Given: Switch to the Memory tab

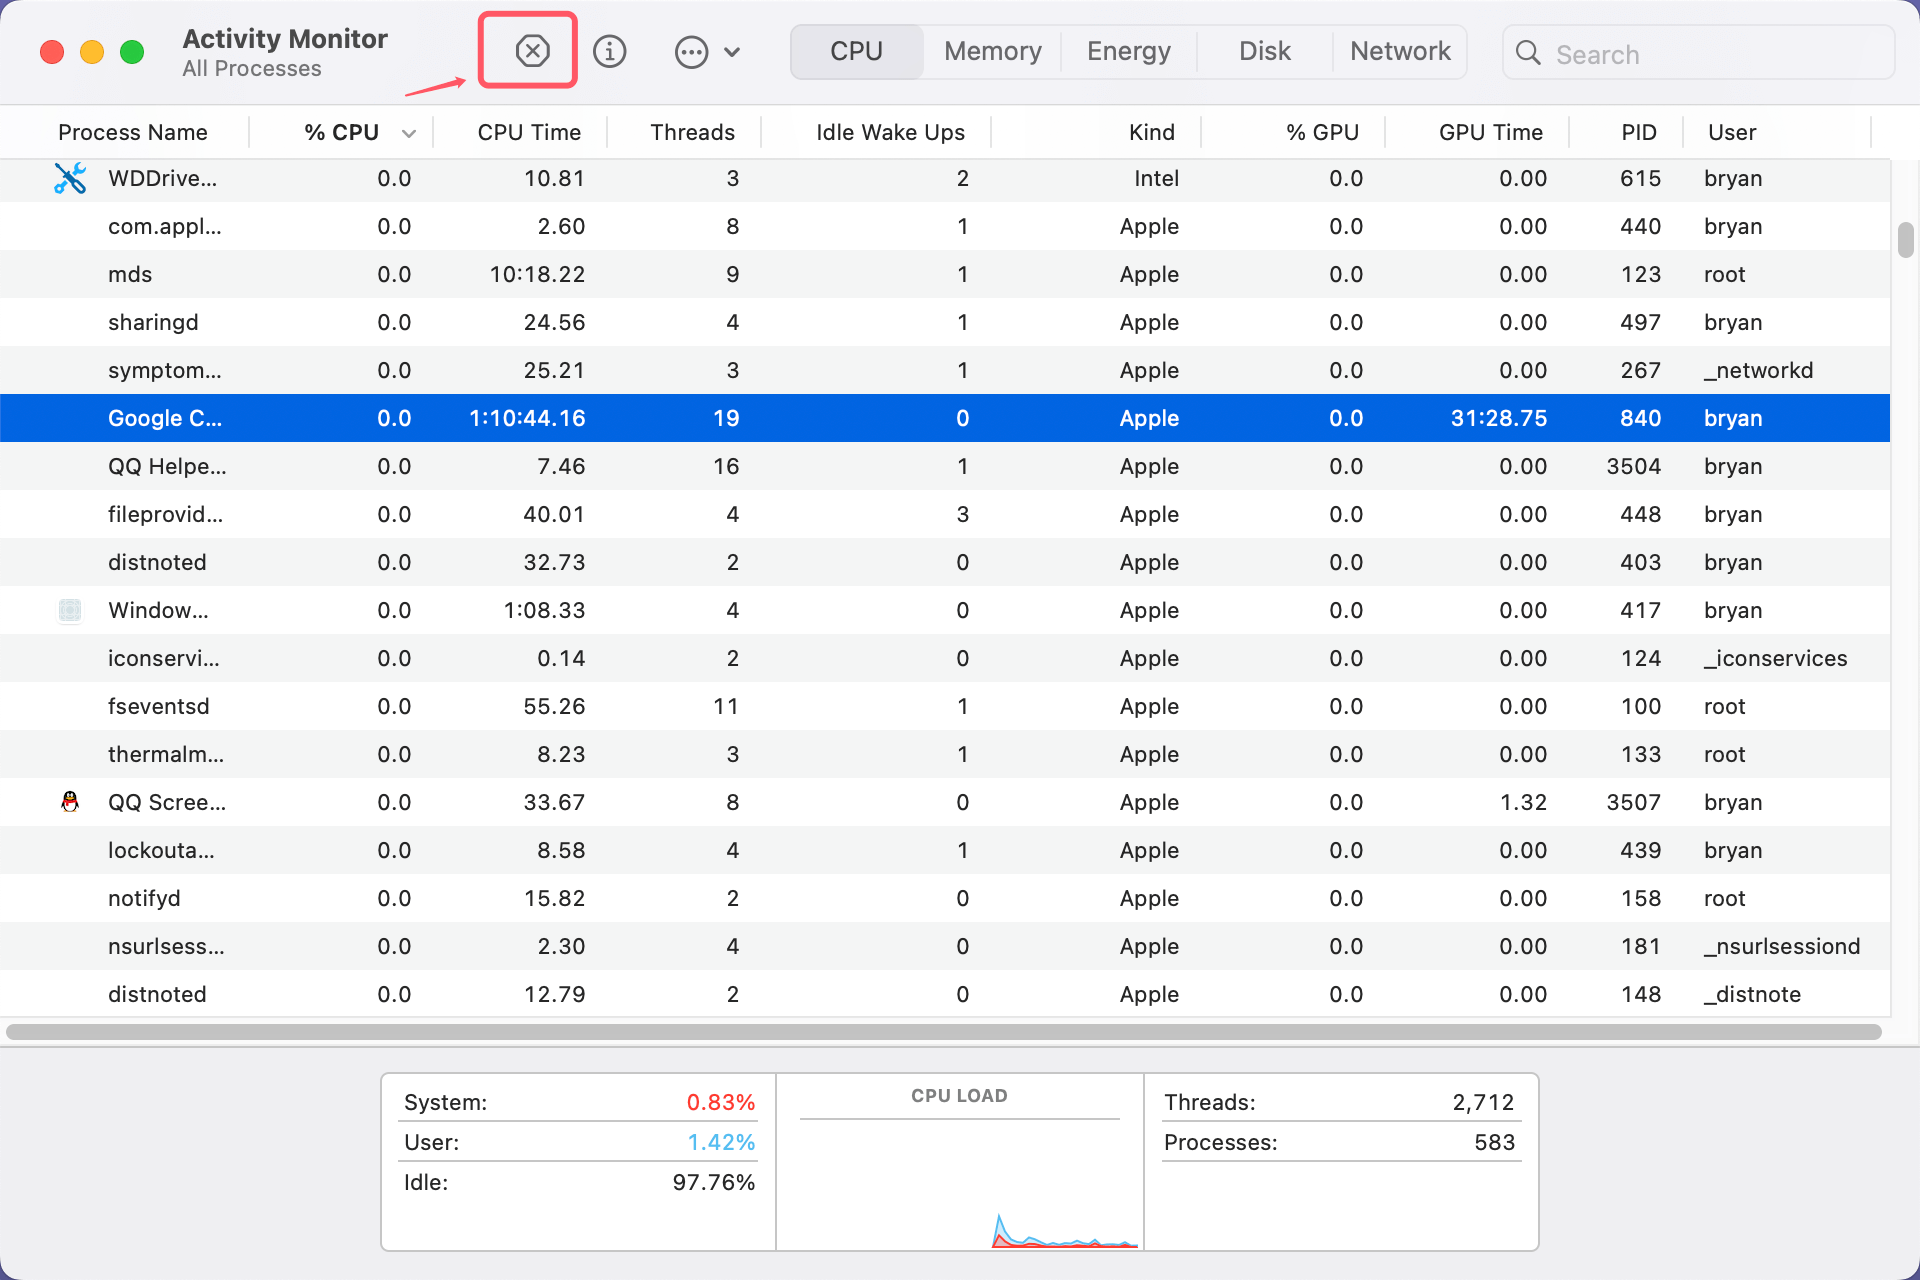Looking at the screenshot, I should point(991,50).
